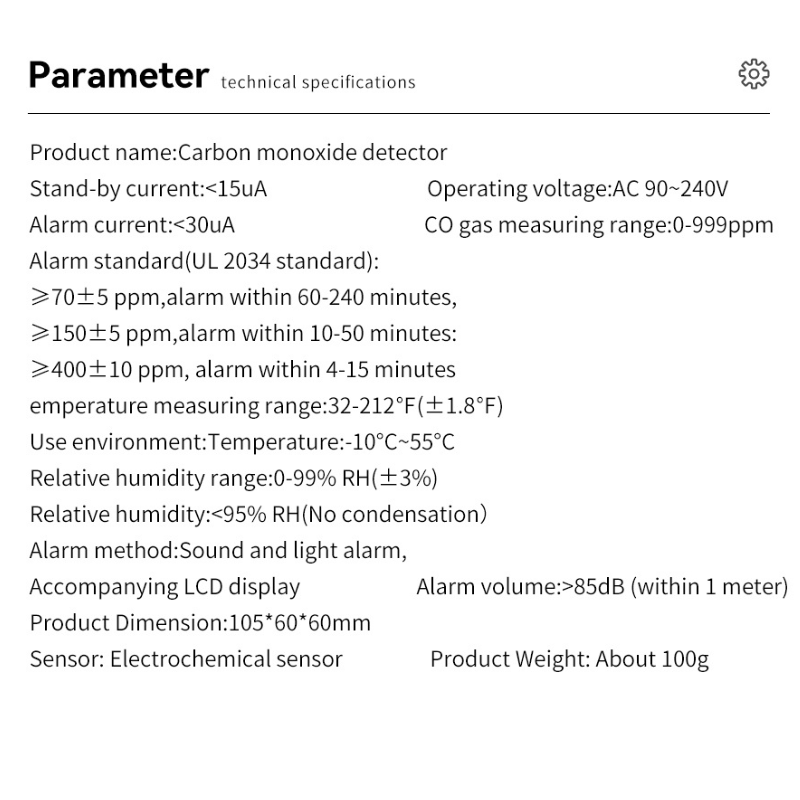Select the Relative humidity <95% RH line
Viewport: 800px width, 800px height.
(x=258, y=514)
